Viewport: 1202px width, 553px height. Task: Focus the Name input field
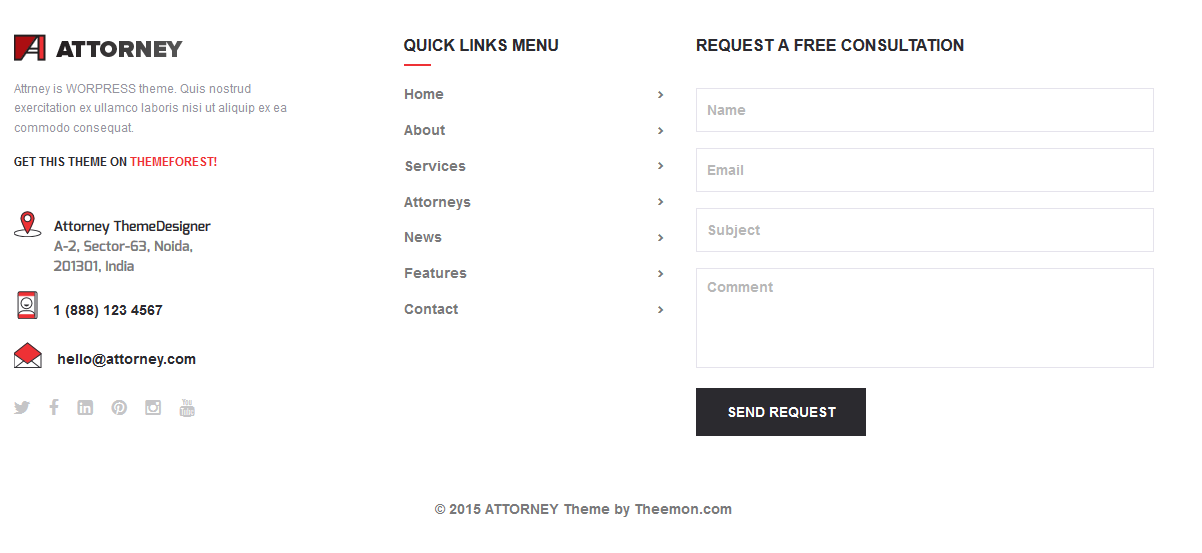point(924,110)
